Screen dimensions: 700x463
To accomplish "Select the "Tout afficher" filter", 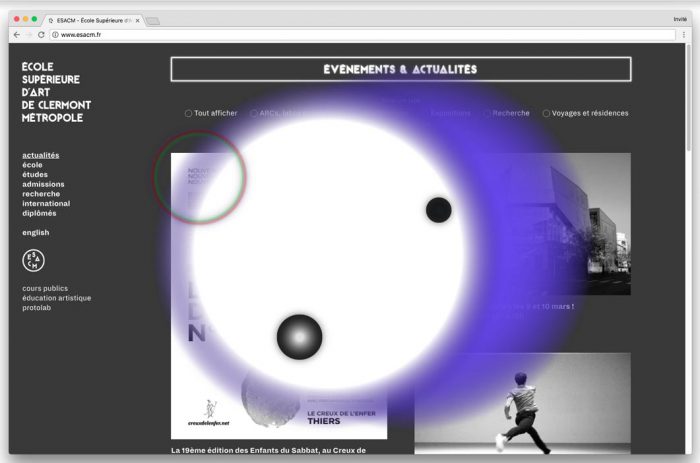I will click(188, 113).
